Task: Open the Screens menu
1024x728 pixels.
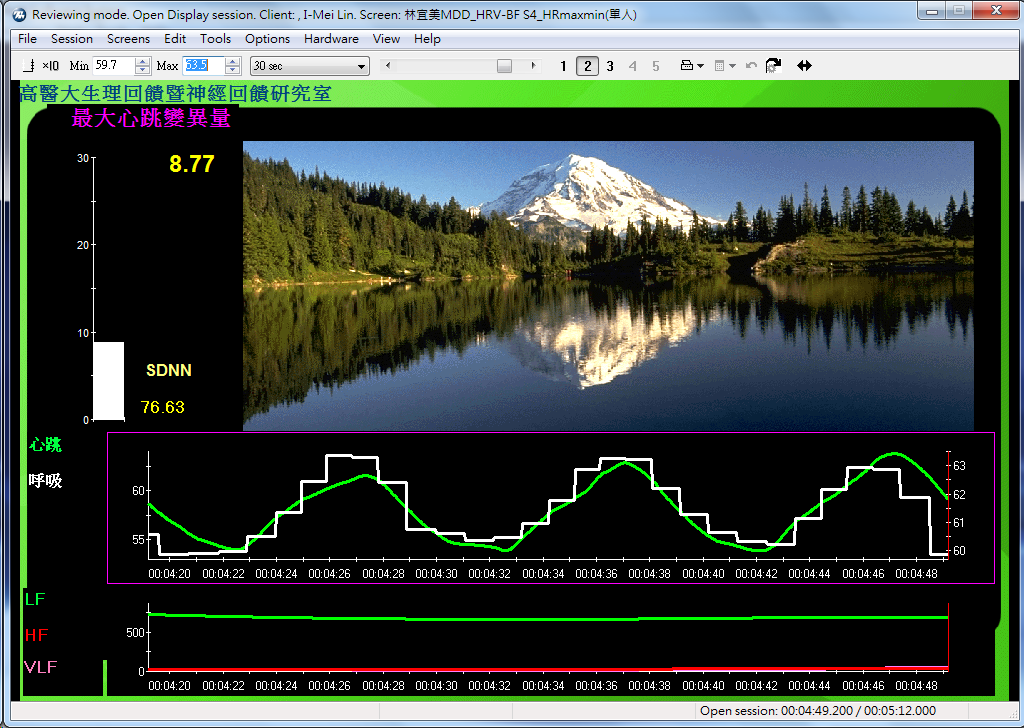Action: tap(128, 39)
